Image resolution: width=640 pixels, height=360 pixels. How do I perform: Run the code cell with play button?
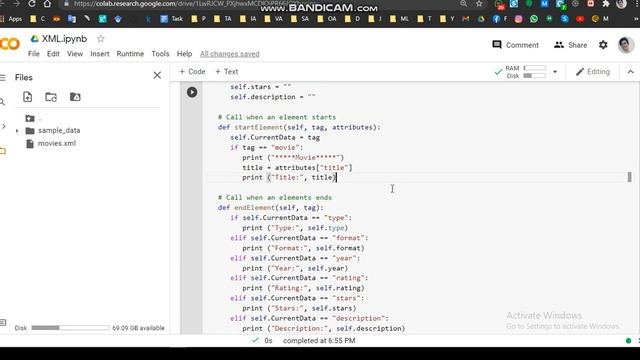(x=192, y=92)
